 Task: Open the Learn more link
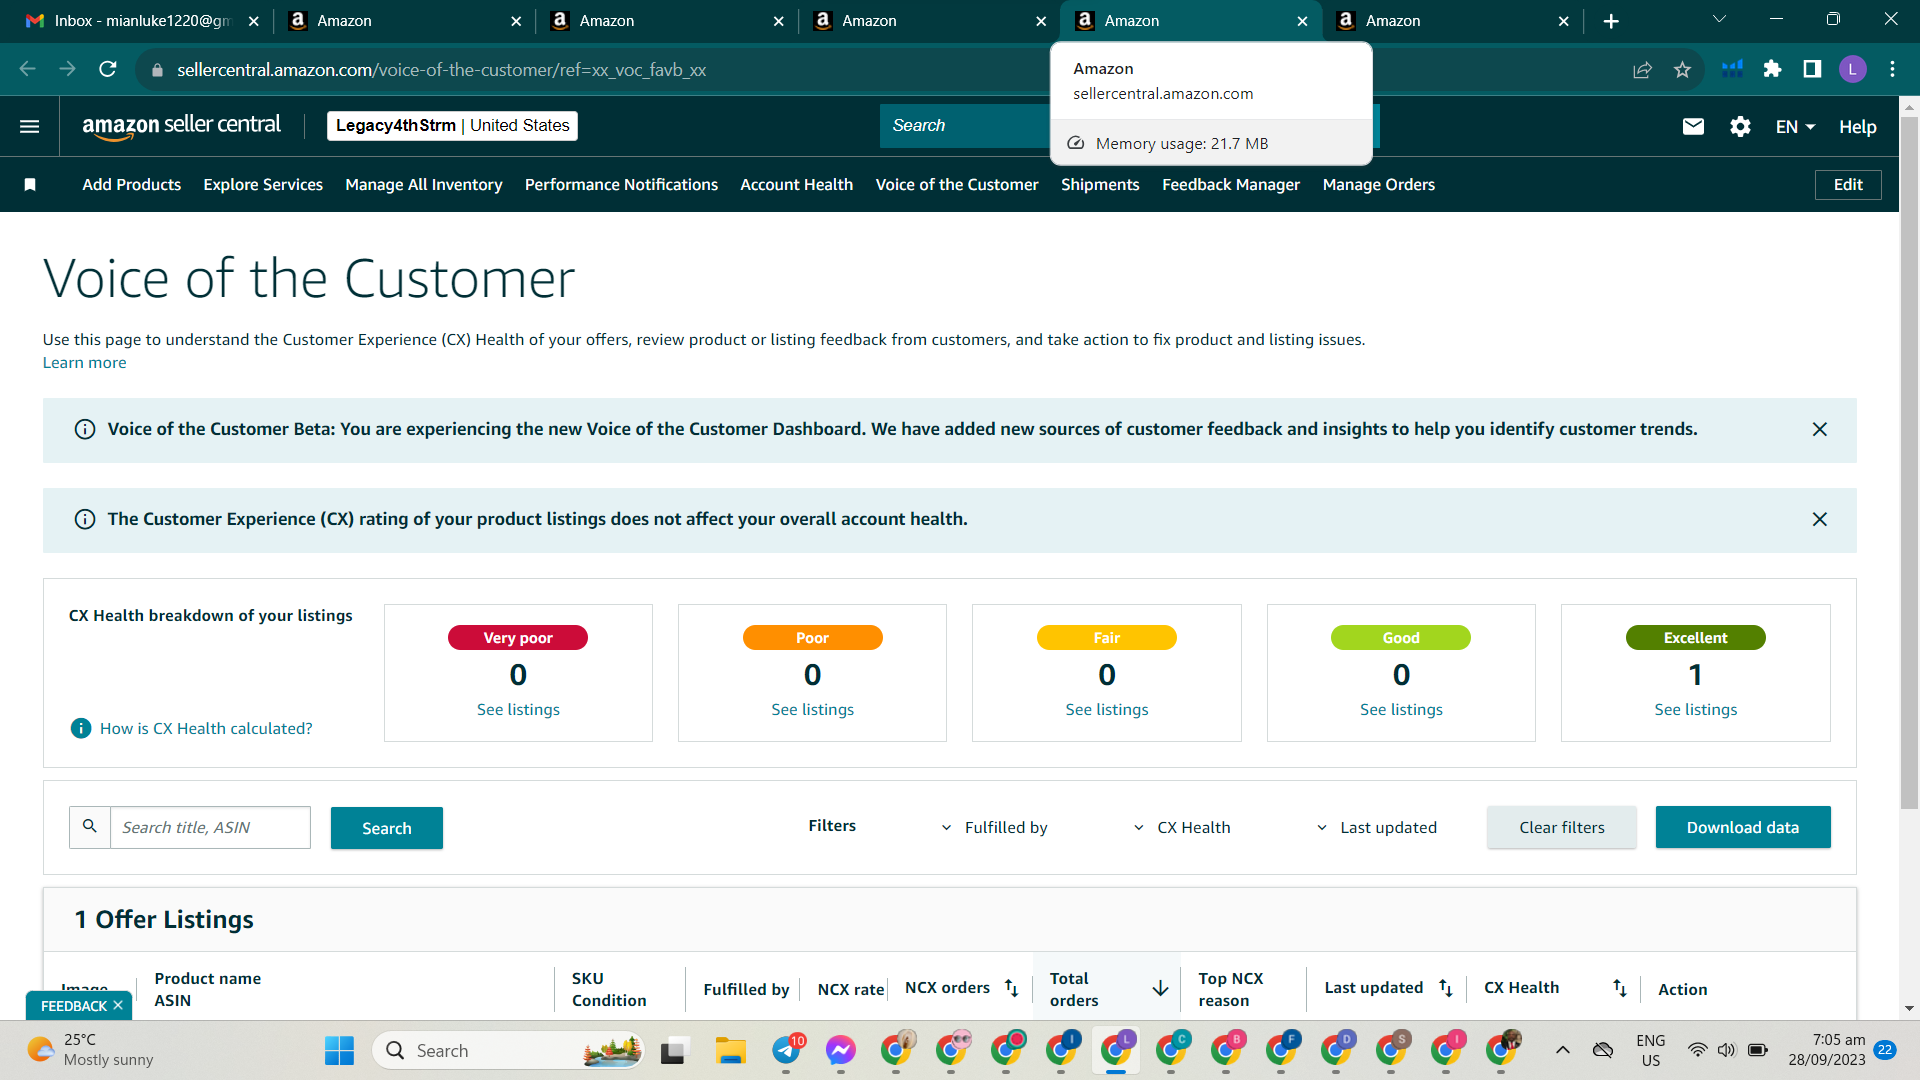coord(84,363)
